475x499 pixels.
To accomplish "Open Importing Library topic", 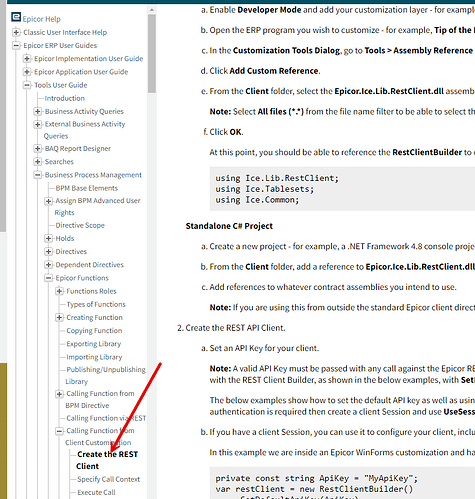I will point(94,357).
